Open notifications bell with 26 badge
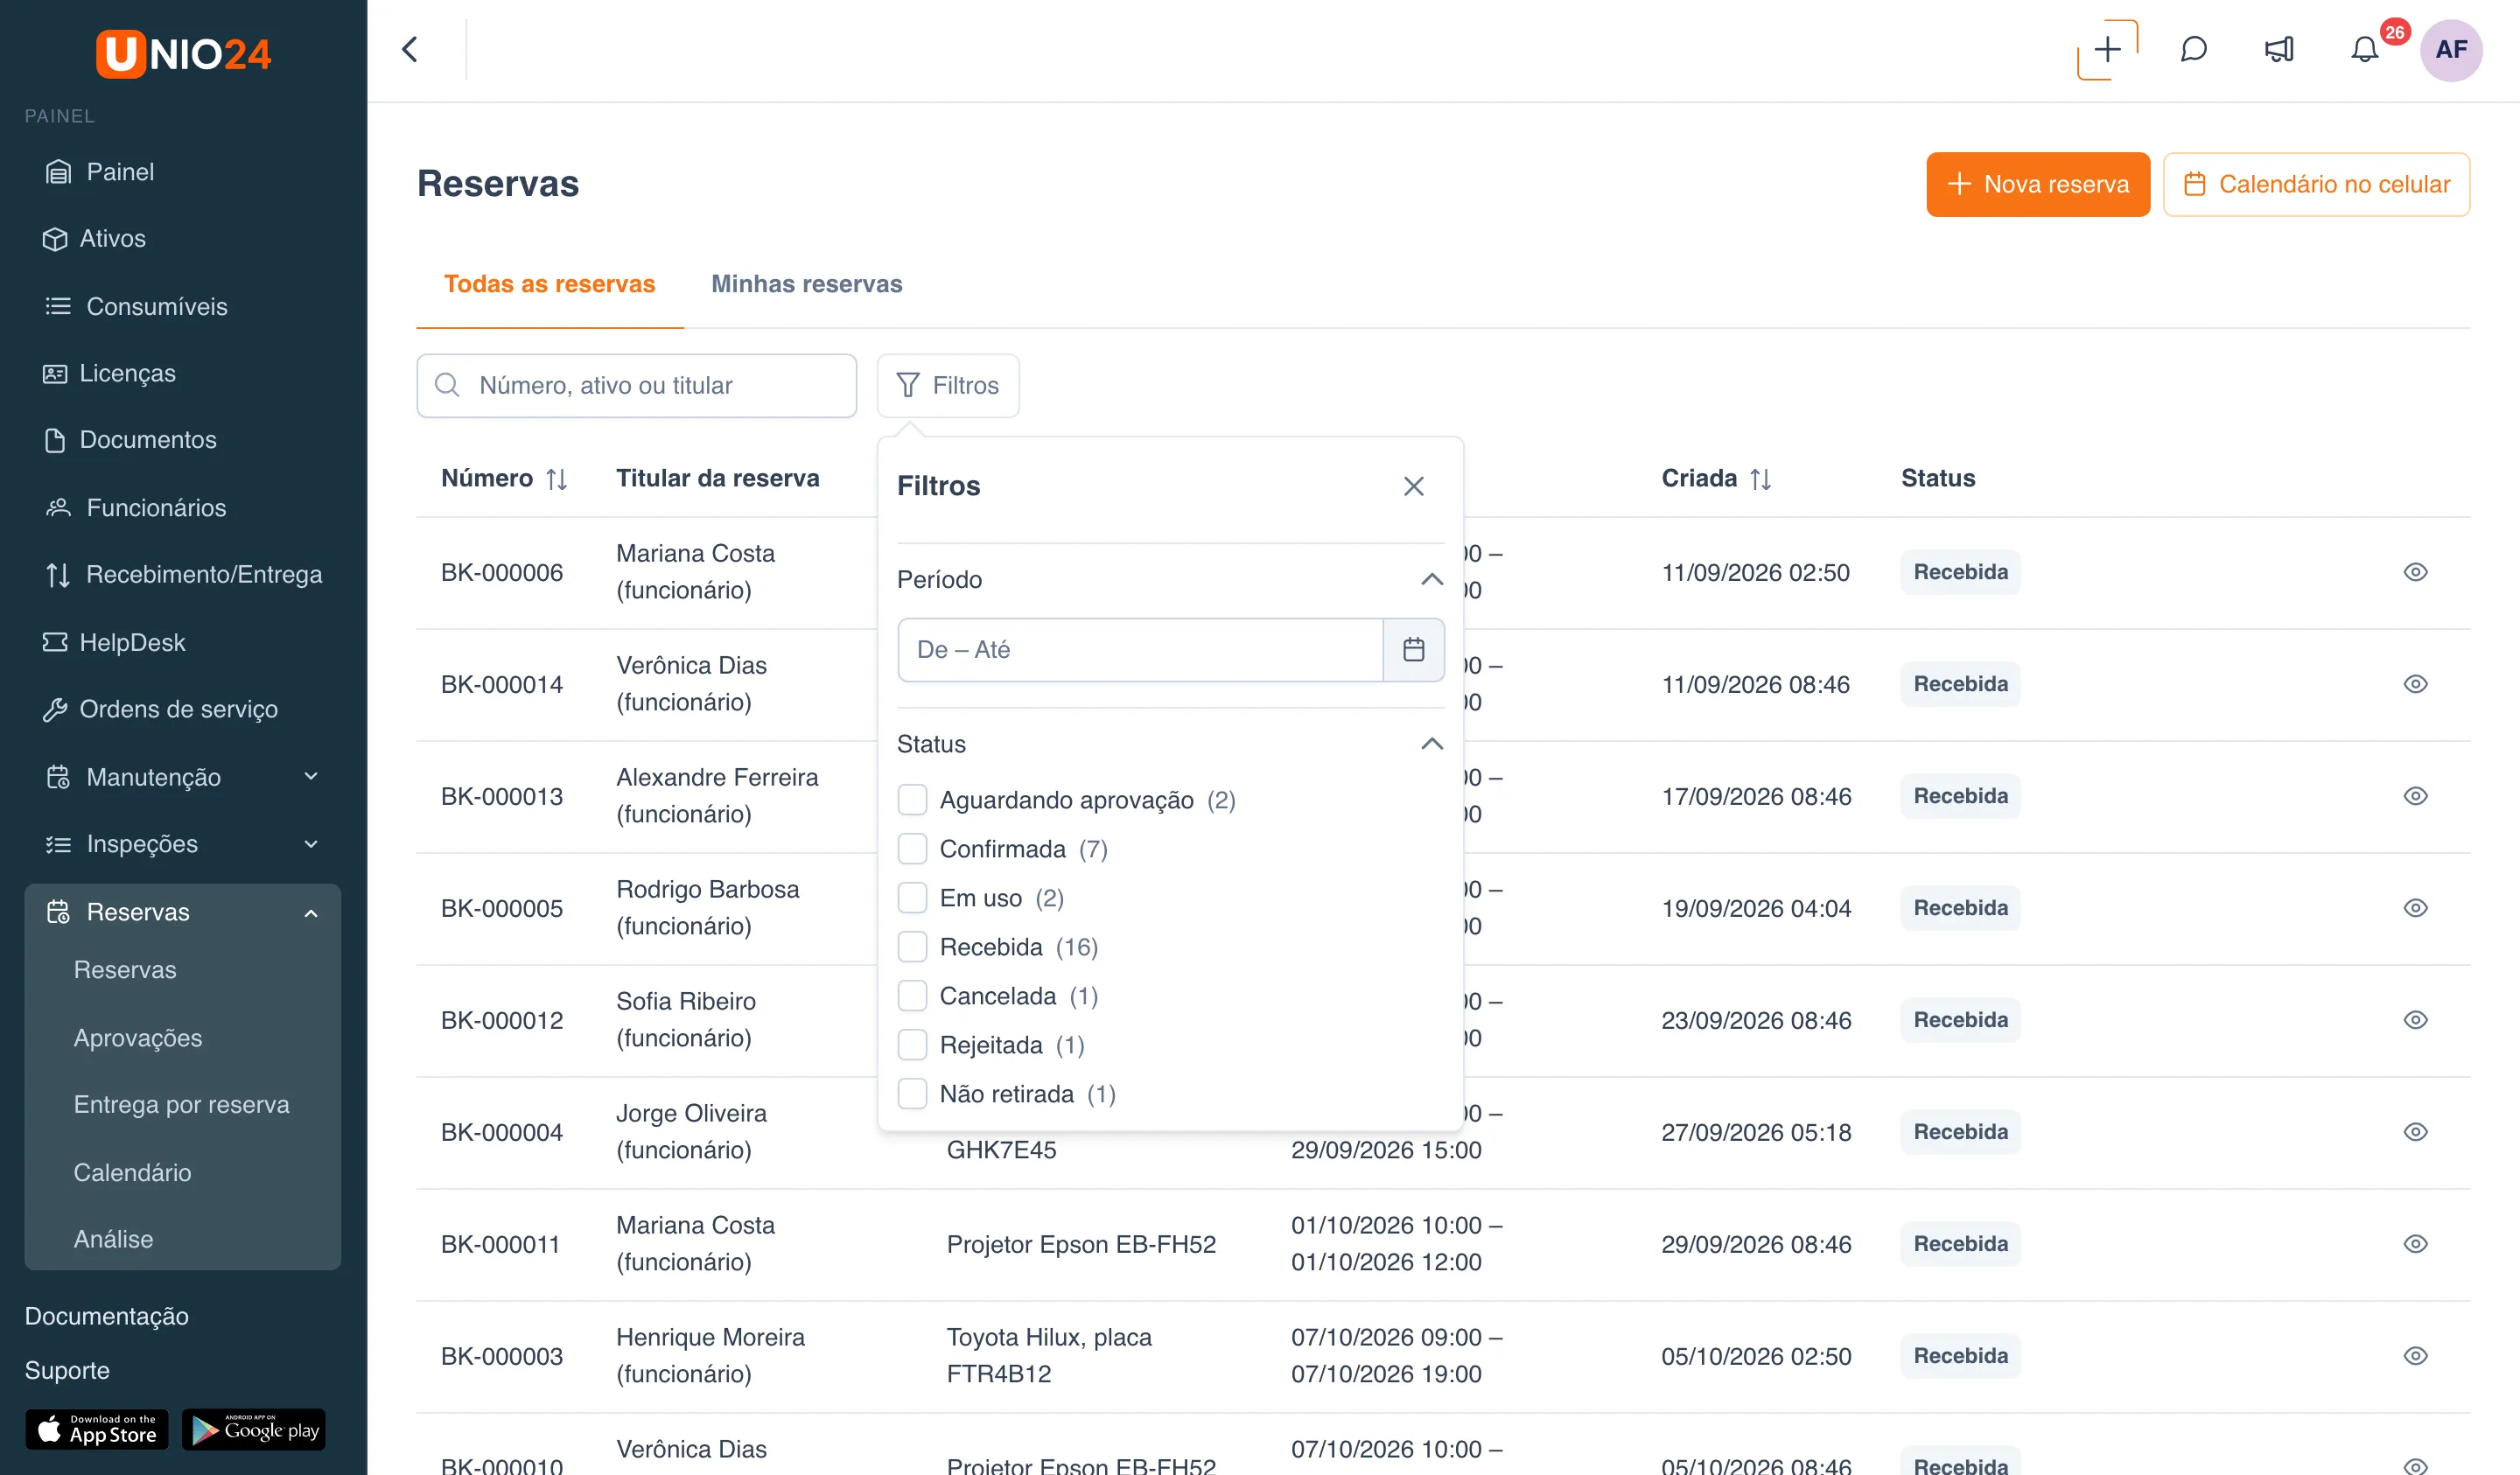Screen dimensions: 2520x1475 2365,49
